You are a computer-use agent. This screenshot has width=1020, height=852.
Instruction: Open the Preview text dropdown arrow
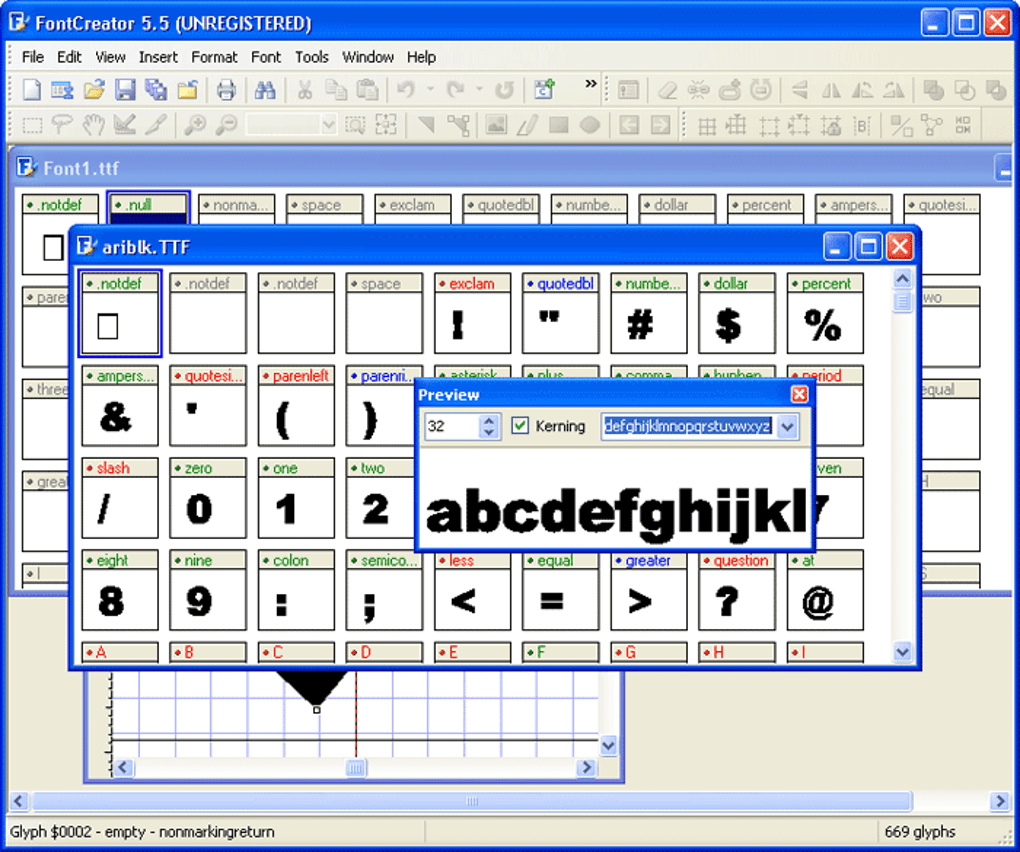[788, 427]
